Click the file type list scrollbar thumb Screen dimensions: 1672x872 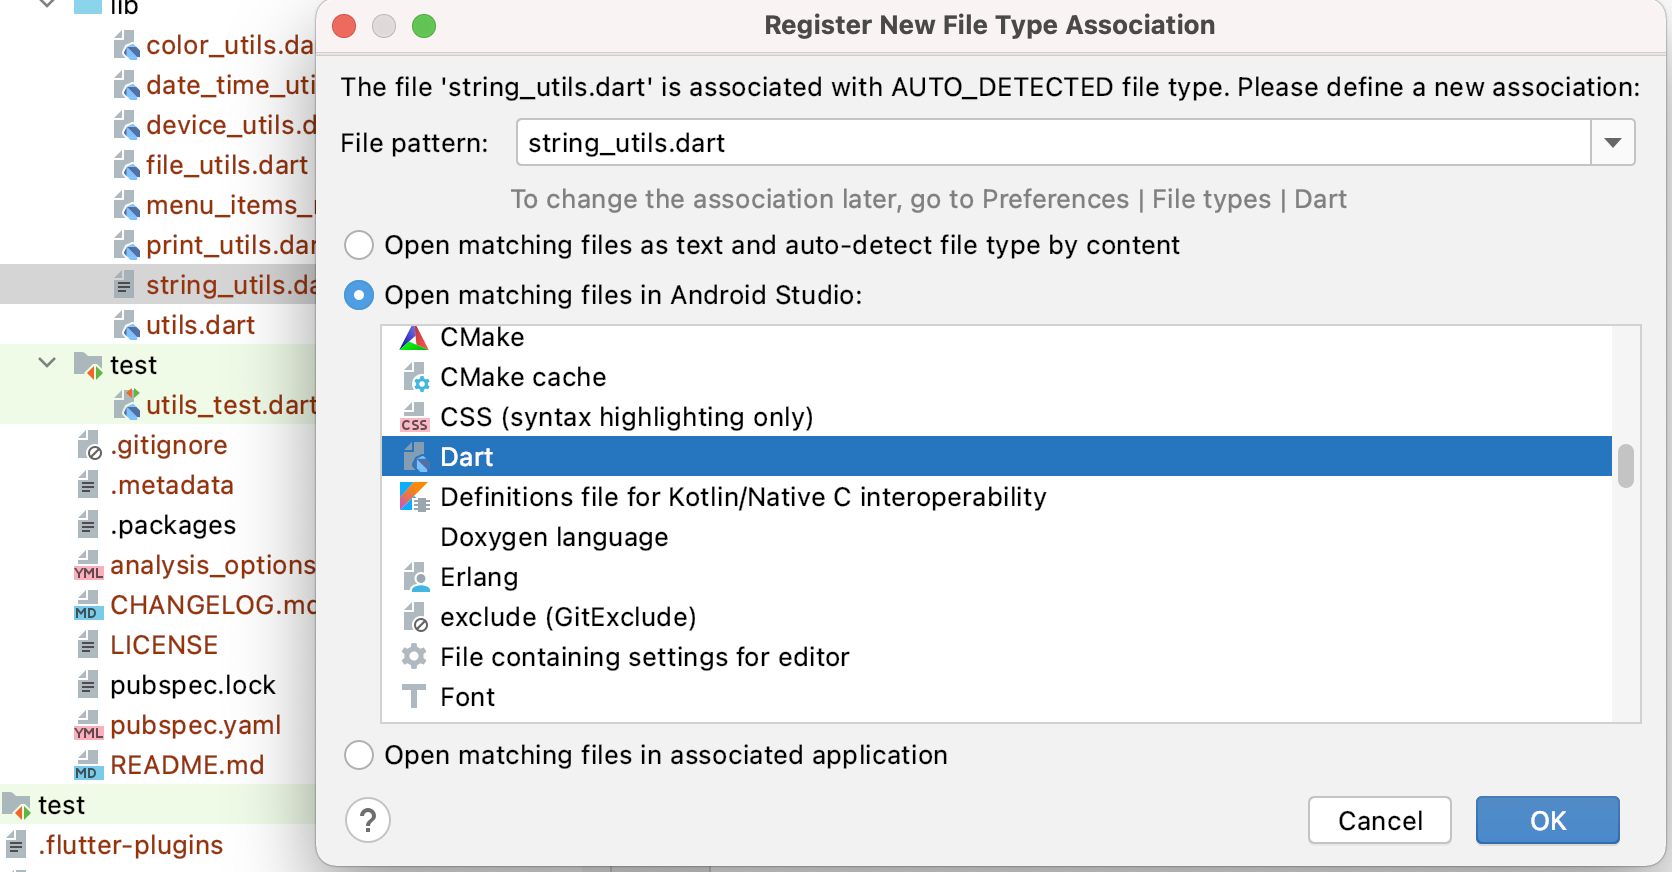click(x=1626, y=466)
